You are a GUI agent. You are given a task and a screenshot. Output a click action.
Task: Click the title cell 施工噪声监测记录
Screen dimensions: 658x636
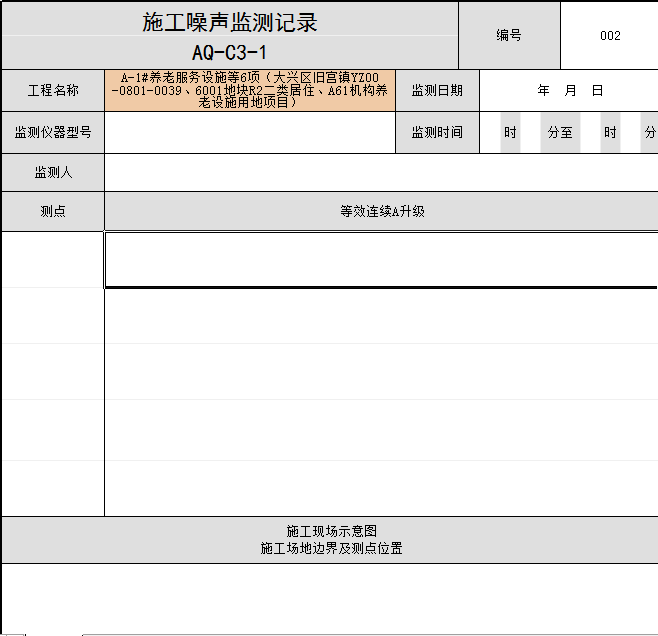(x=229, y=23)
